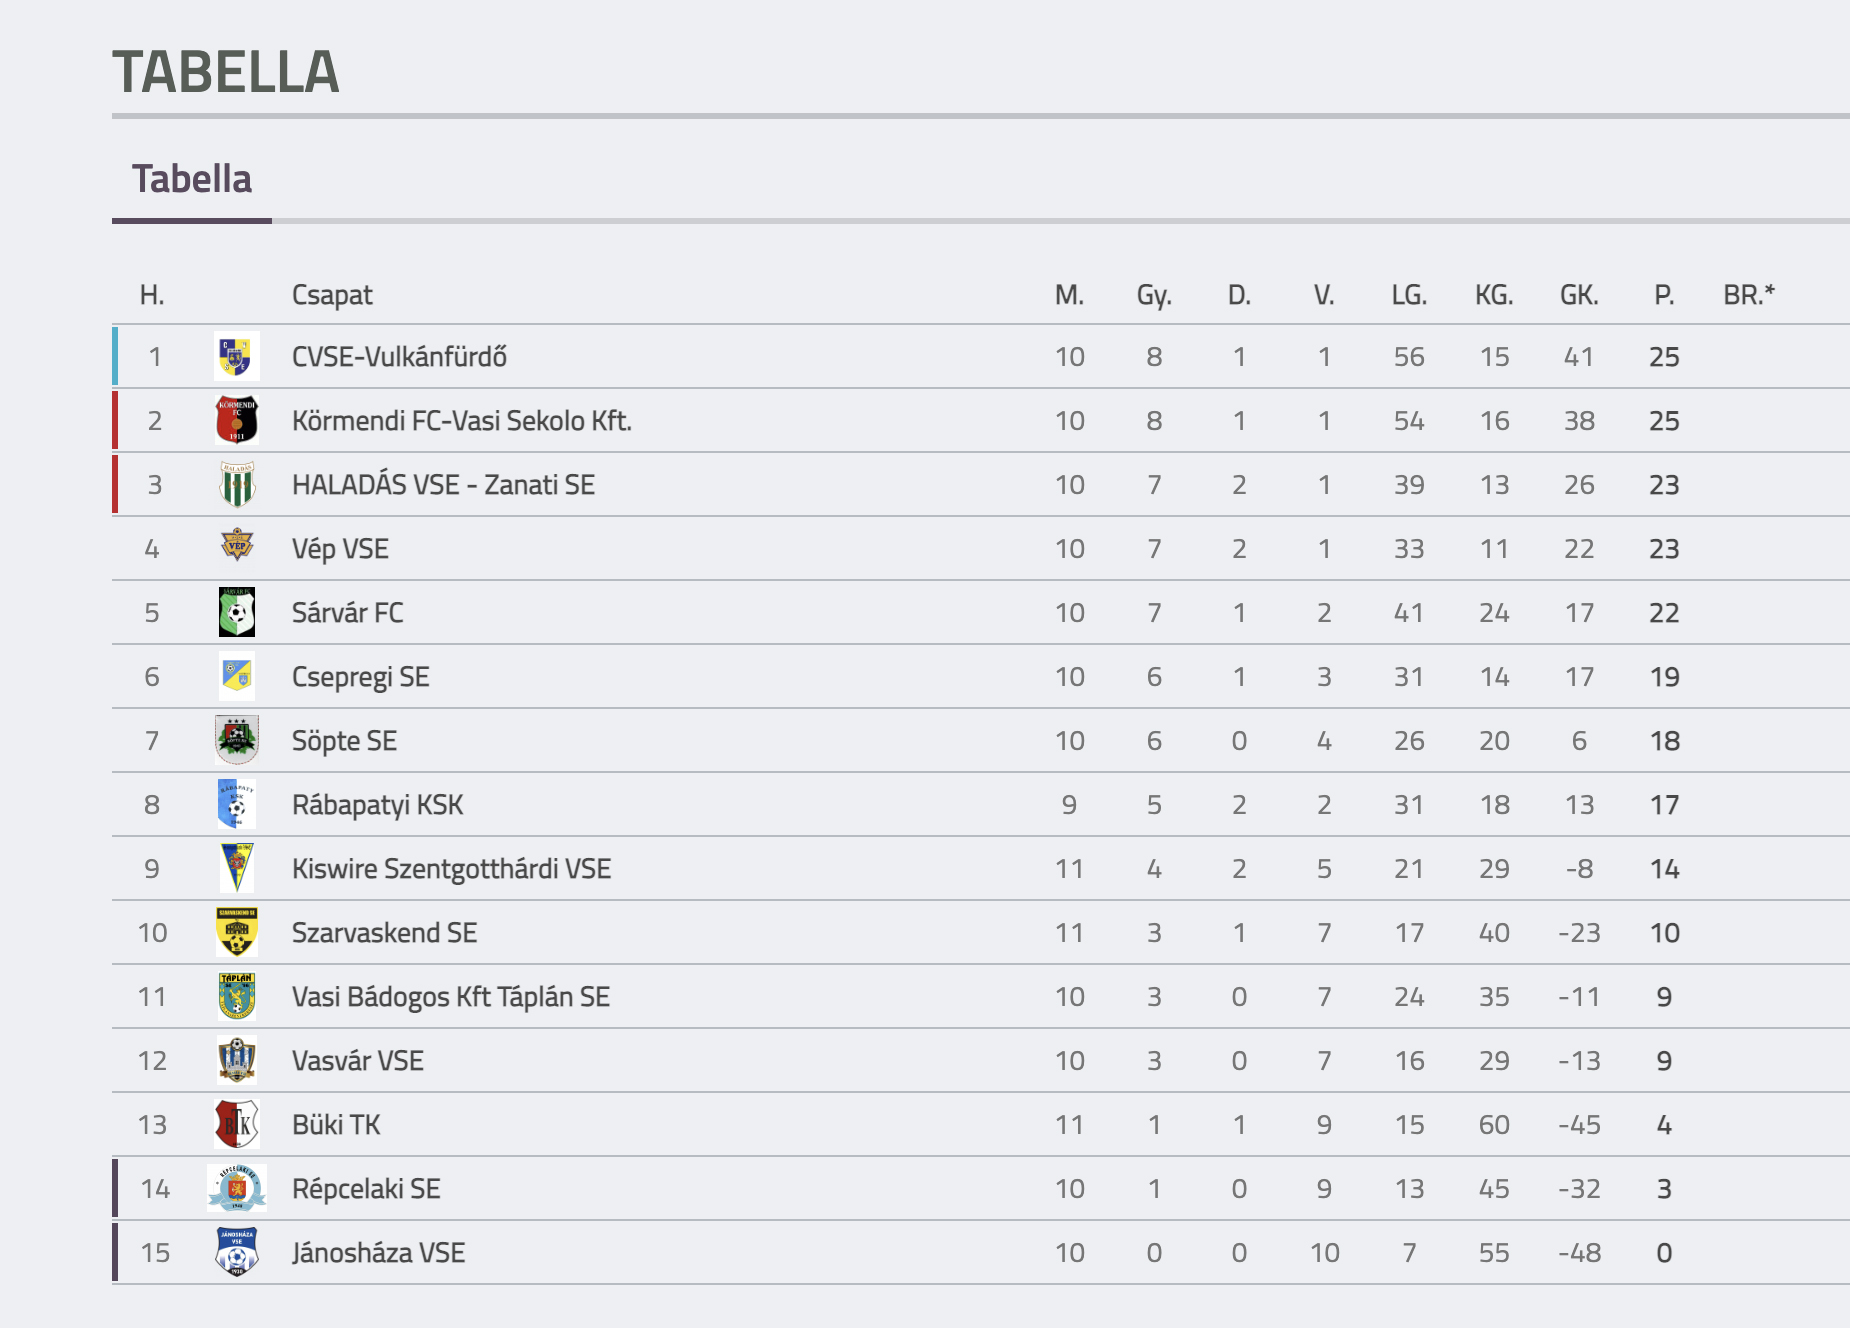Open the Vasvár VSE team link

point(358,1061)
